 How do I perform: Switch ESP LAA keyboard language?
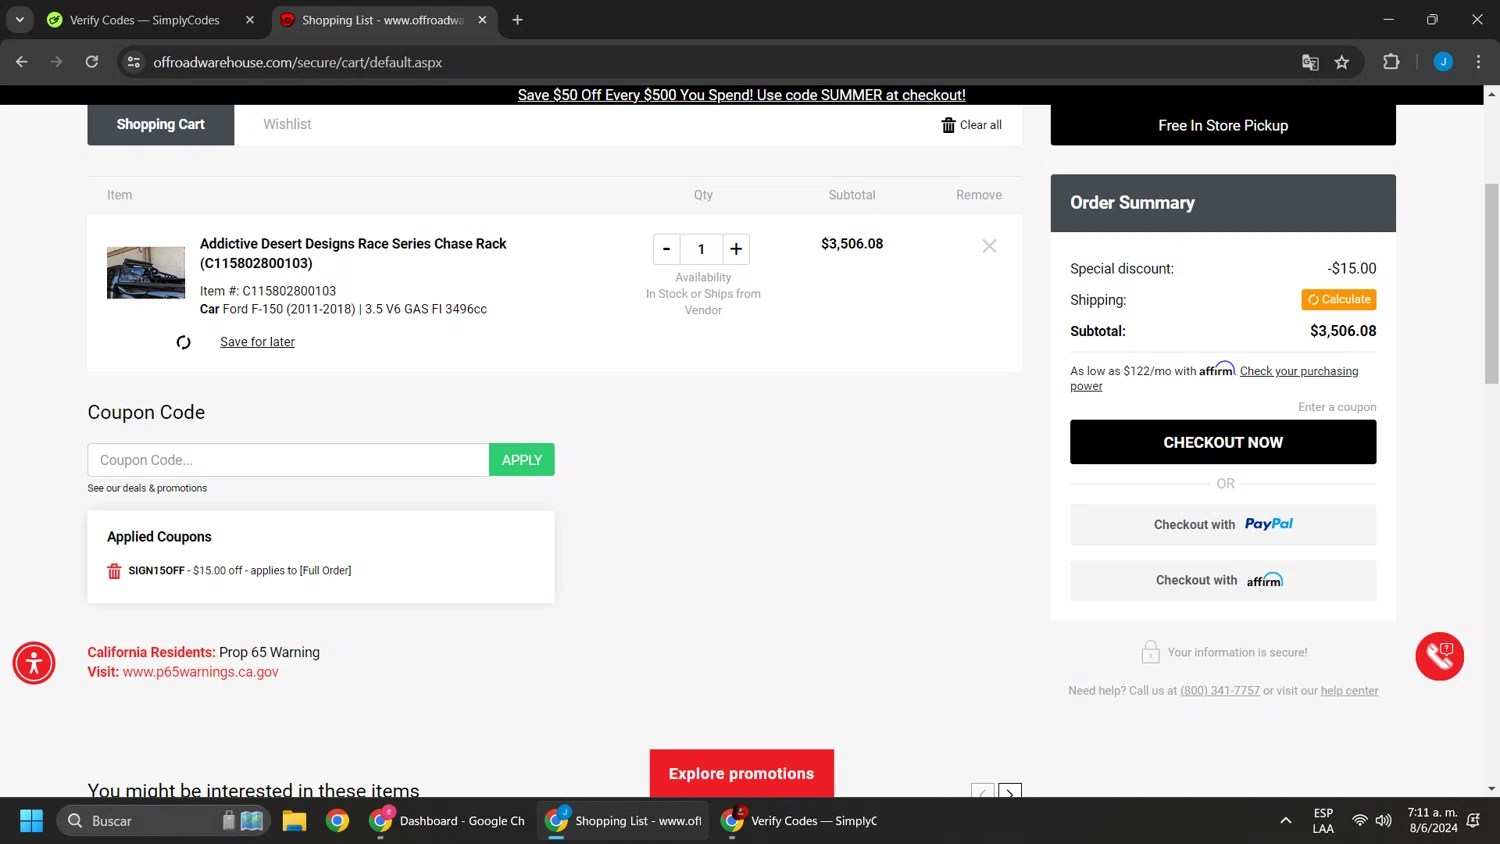click(1323, 821)
